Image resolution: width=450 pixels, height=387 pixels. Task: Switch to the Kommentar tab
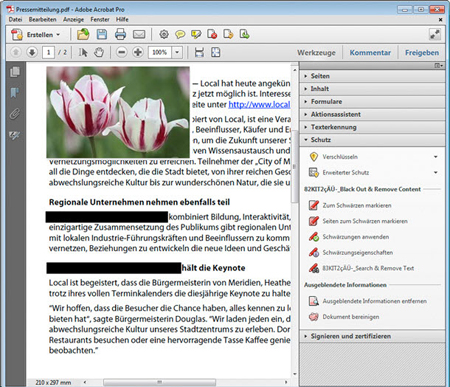(370, 53)
